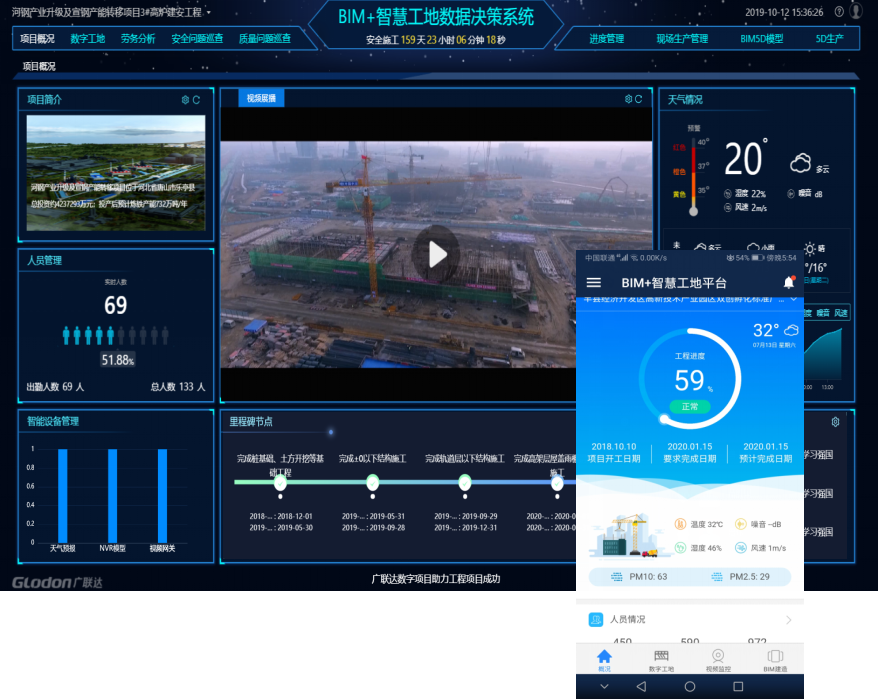The height and width of the screenshot is (699, 878).
Task: Tap the notification bell in mobile app
Action: [788, 283]
